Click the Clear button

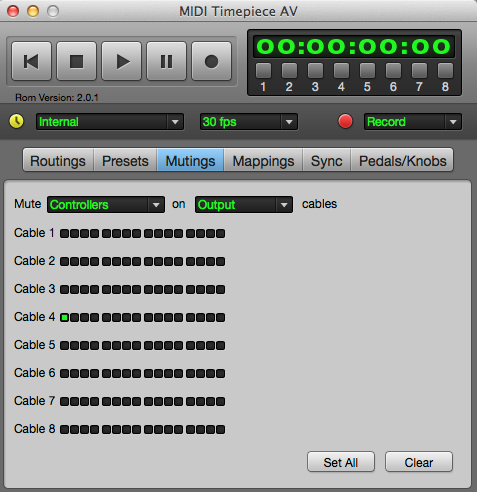tap(419, 462)
